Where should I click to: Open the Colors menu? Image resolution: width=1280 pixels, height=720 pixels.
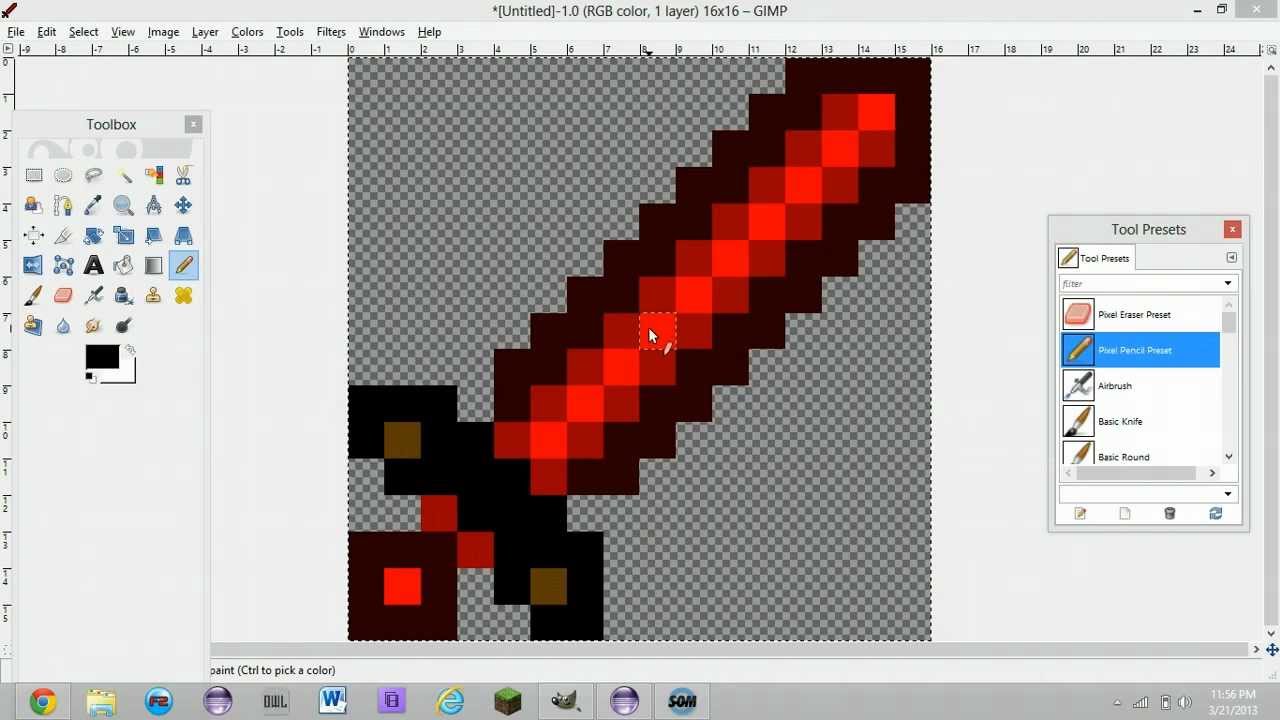coord(247,31)
